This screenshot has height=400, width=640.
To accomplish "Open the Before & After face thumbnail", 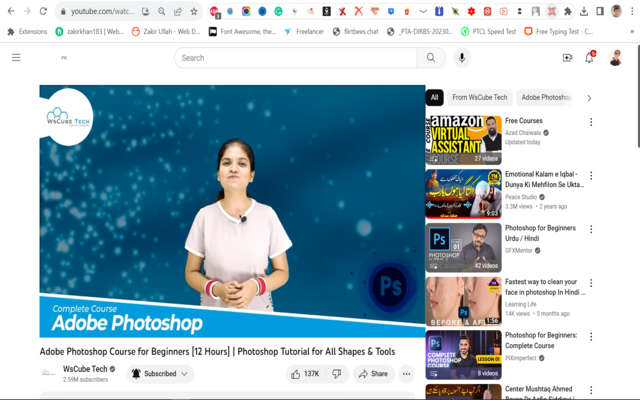I will point(464,301).
